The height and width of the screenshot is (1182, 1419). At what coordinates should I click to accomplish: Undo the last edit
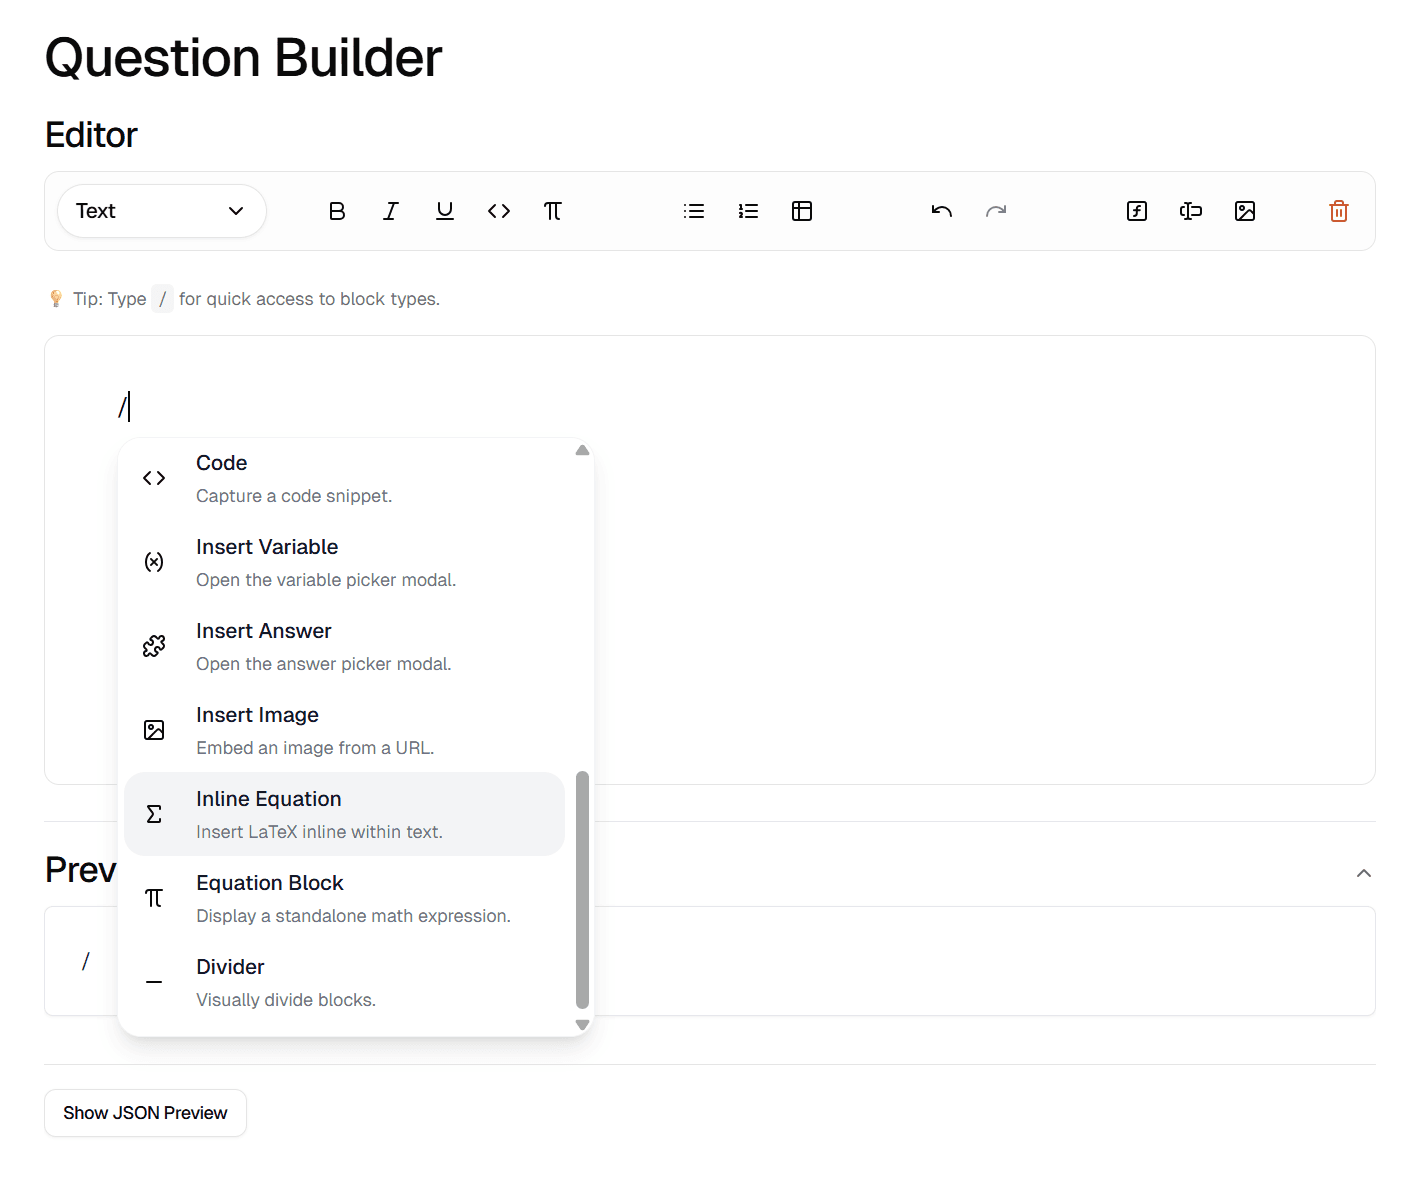[x=942, y=211]
